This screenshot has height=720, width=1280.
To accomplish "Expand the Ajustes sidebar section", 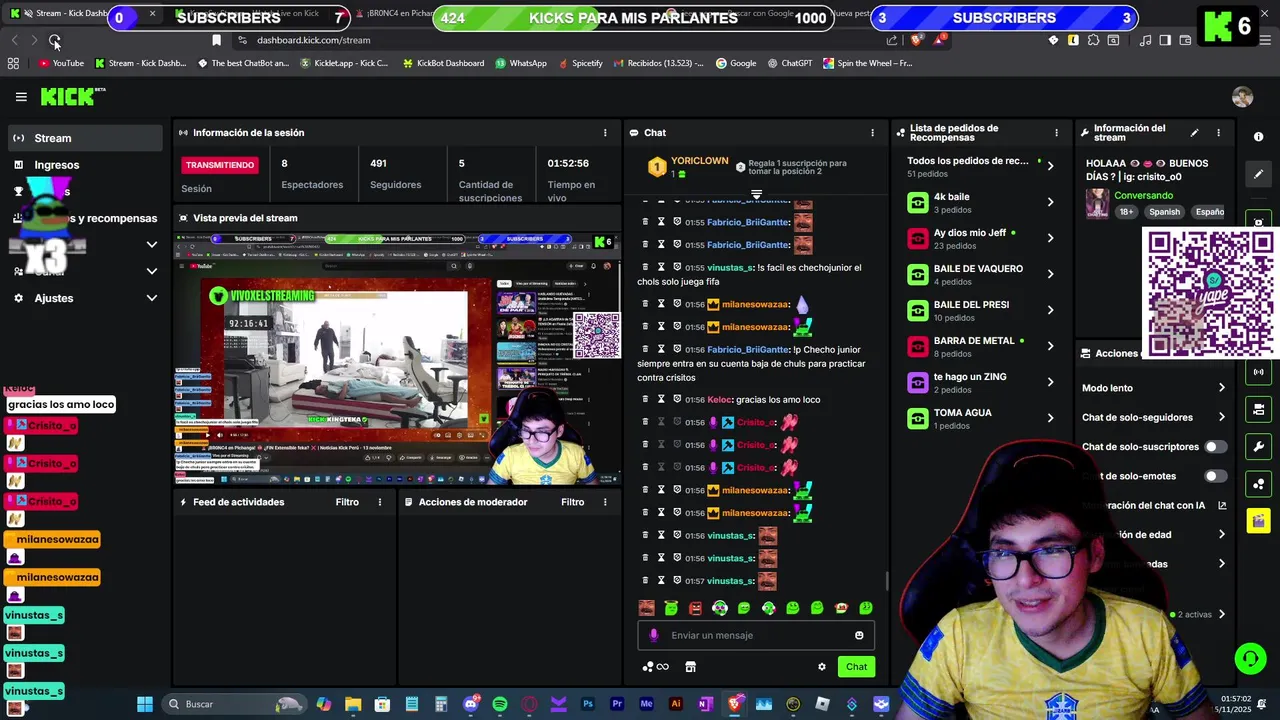I will 152,298.
